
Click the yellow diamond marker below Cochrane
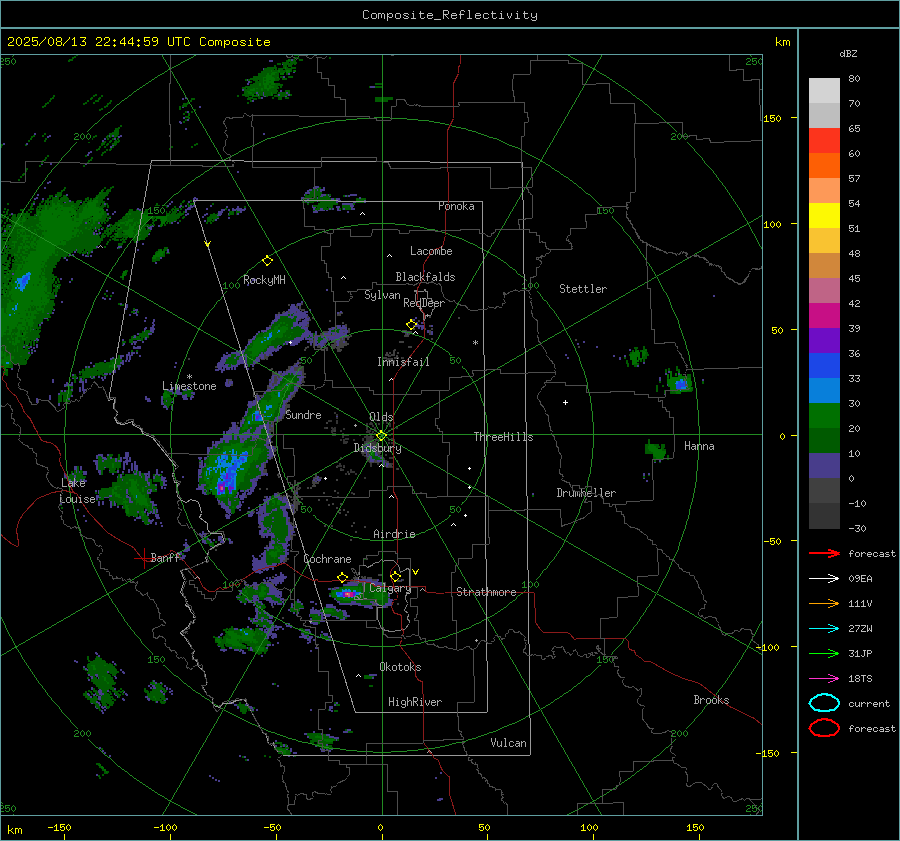tap(342, 577)
